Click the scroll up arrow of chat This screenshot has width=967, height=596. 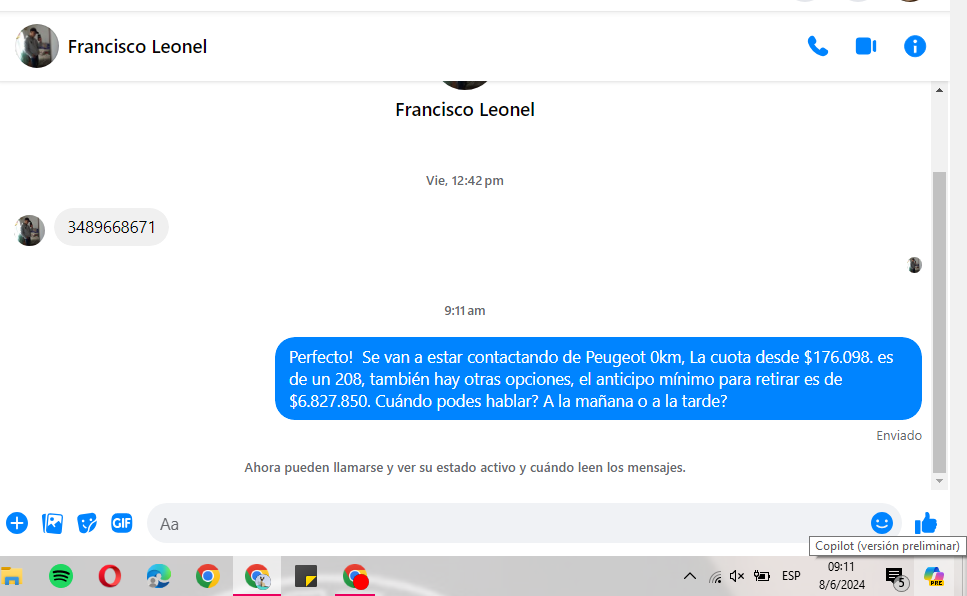[939, 90]
